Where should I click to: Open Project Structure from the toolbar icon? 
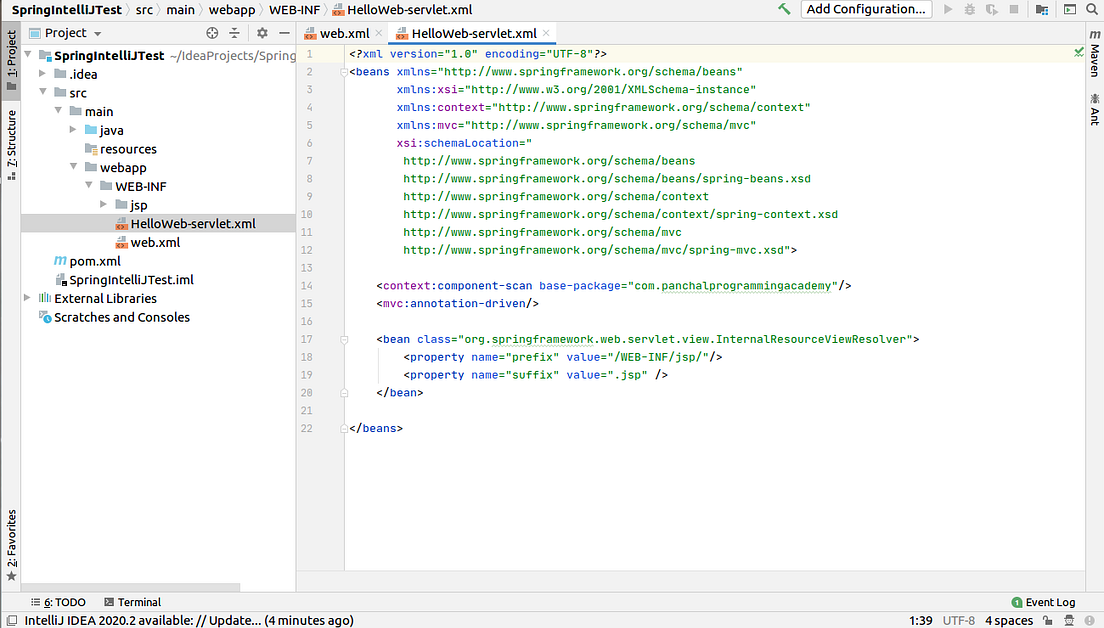click(x=1043, y=9)
